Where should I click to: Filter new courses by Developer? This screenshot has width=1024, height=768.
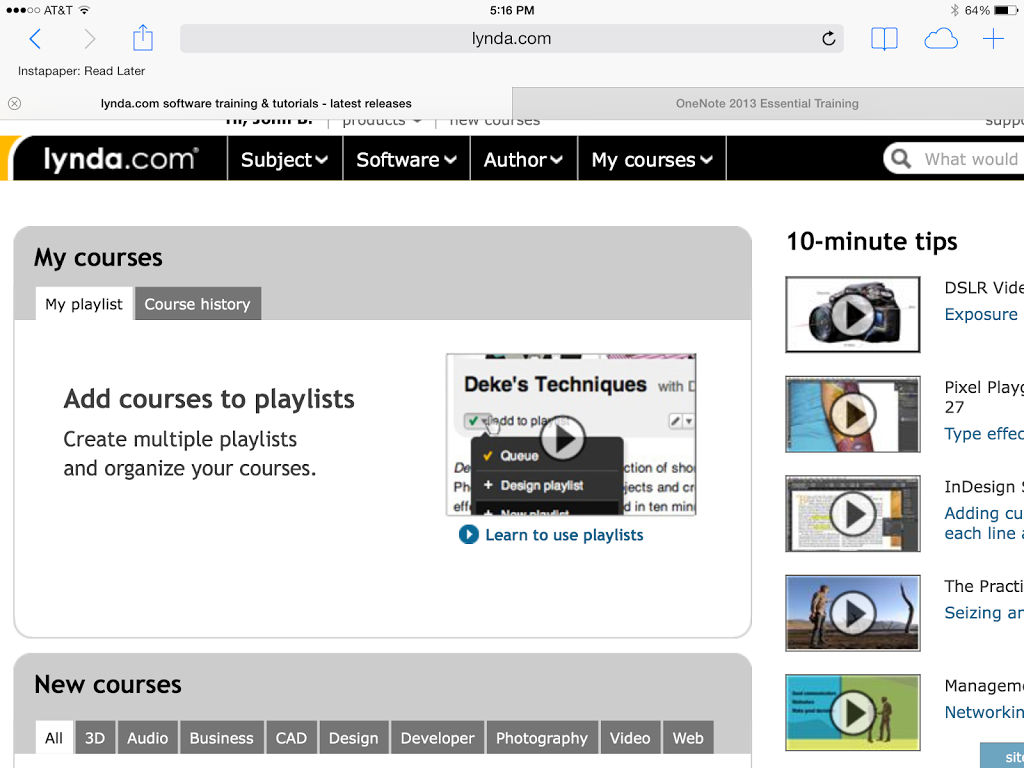[x=438, y=738]
